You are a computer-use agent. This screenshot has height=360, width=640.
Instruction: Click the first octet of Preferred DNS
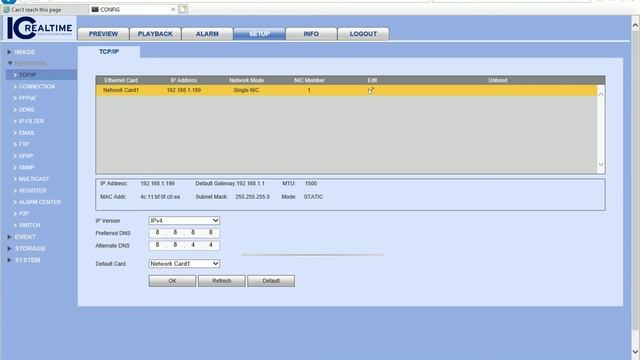(157, 233)
